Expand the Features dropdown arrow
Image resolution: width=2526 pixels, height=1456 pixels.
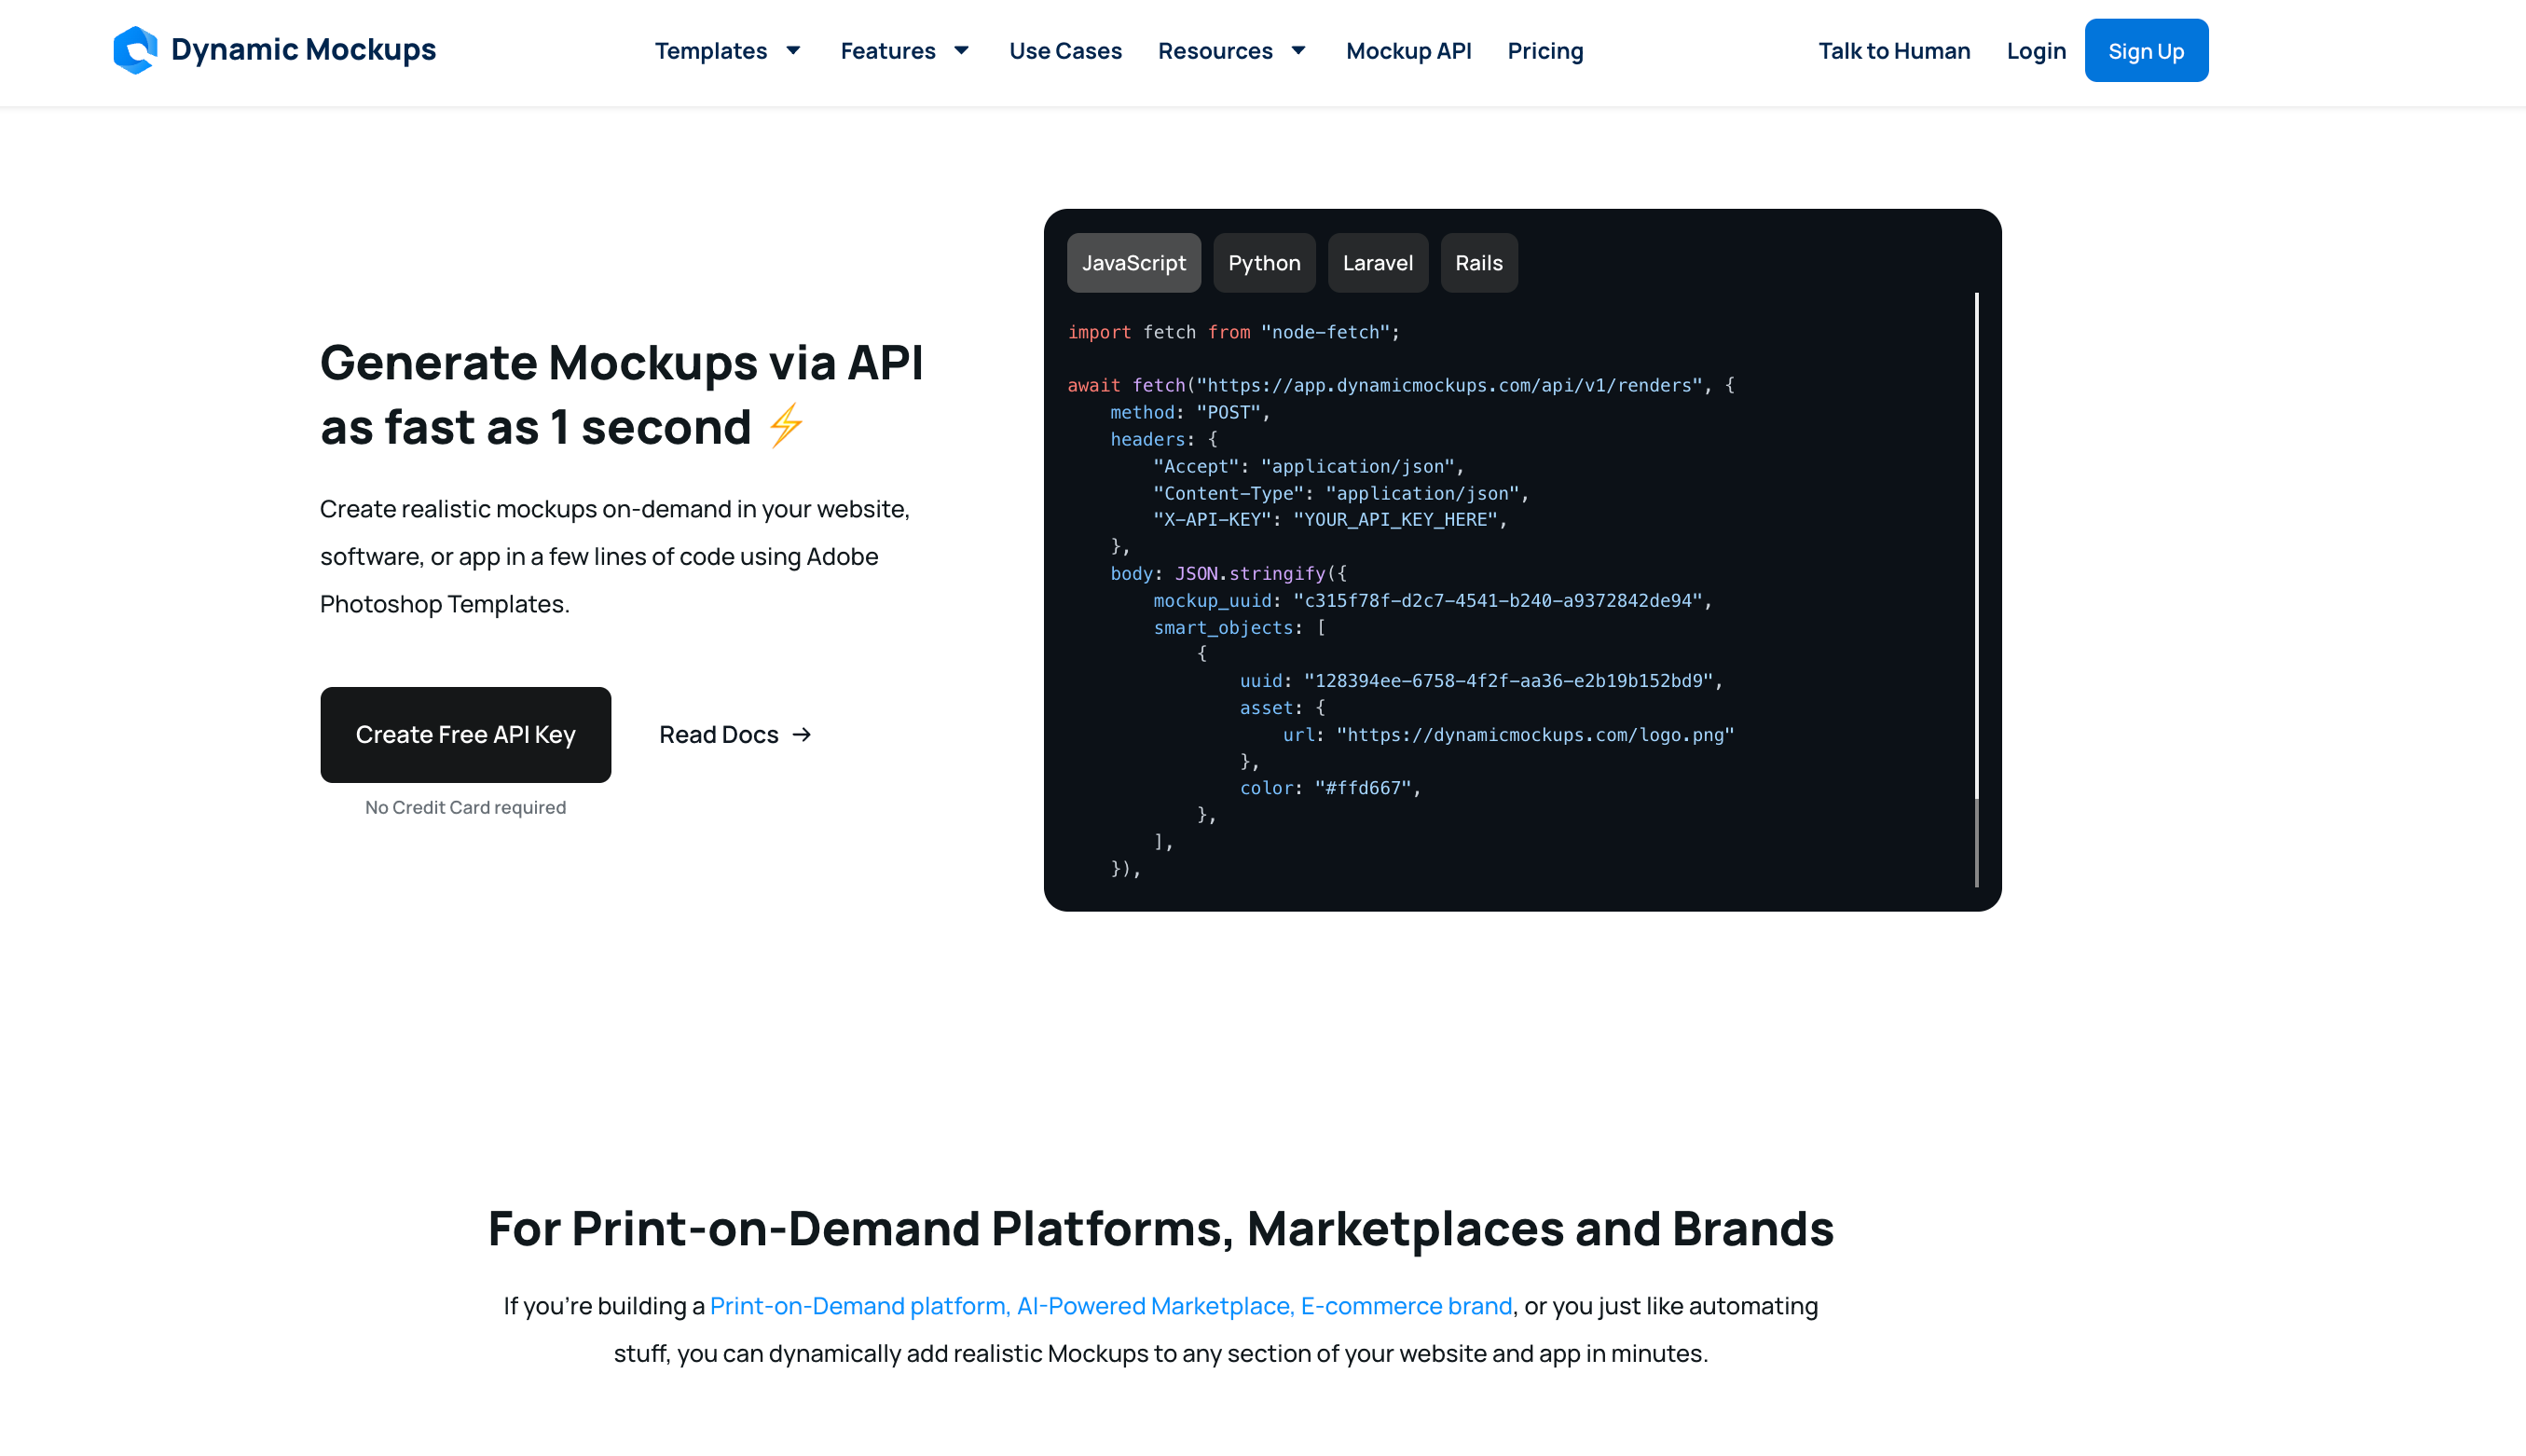[x=961, y=50]
